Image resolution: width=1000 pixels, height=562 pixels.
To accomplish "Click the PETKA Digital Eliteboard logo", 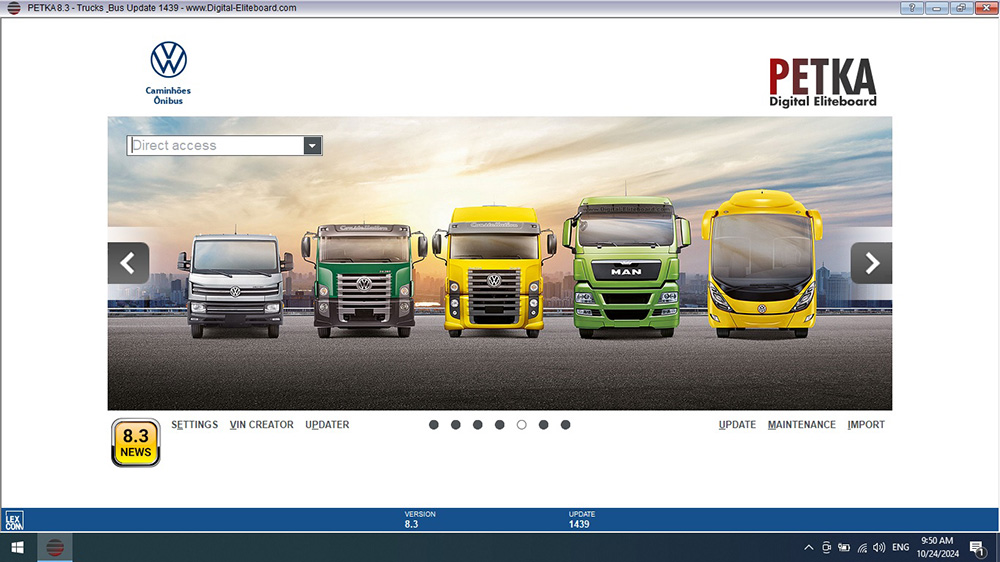I will click(823, 82).
